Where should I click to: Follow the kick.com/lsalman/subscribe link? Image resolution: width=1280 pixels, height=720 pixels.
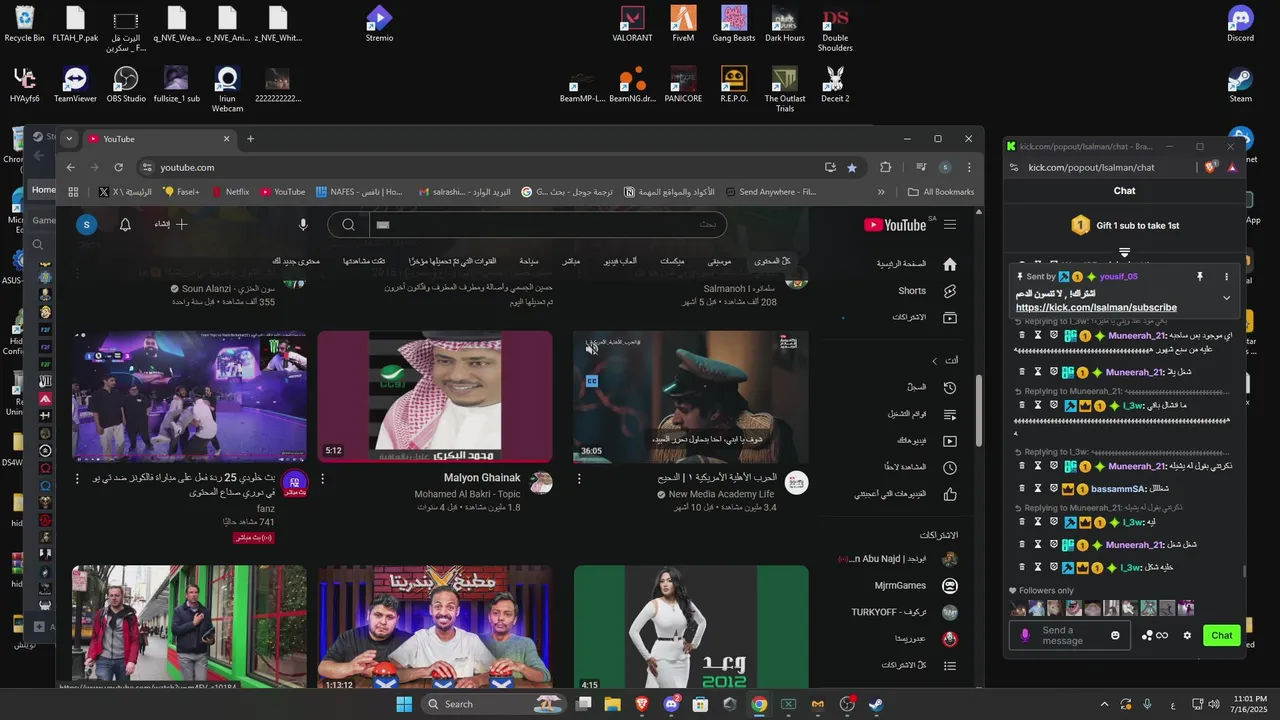click(1096, 308)
